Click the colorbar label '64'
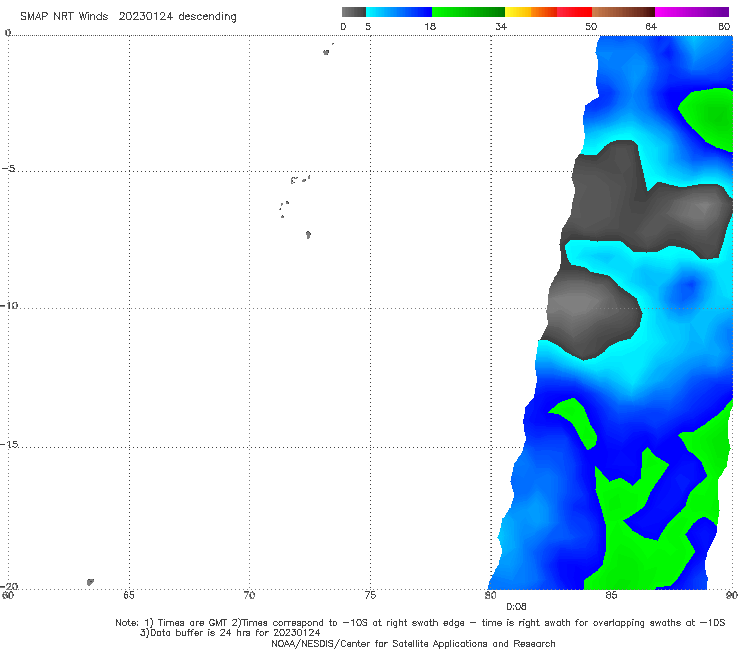 click(x=651, y=27)
